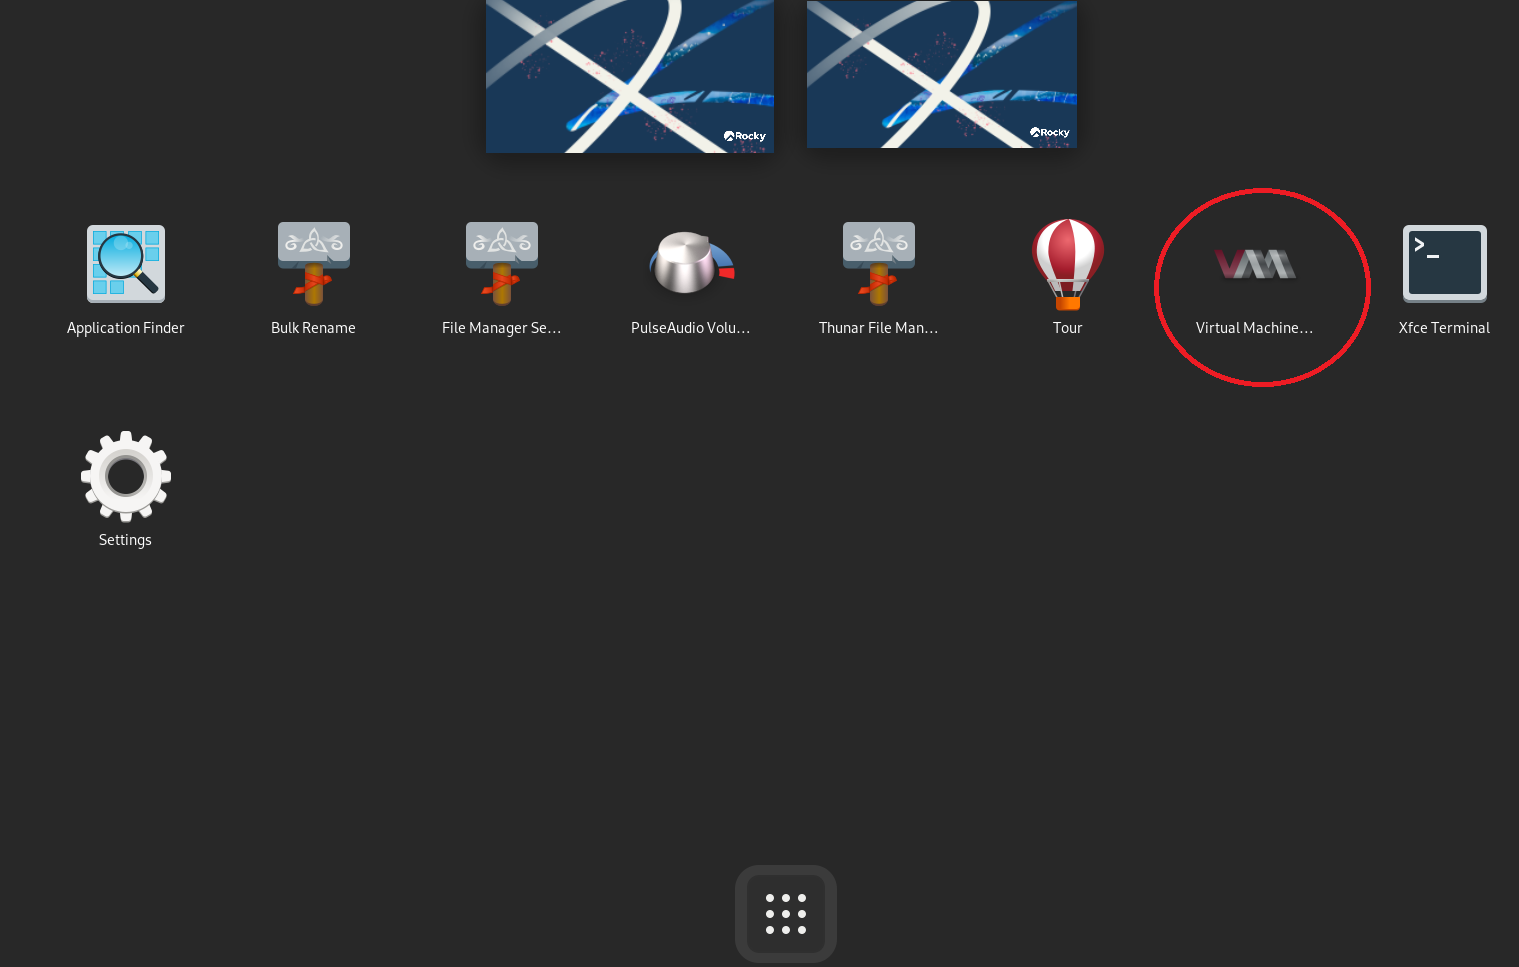Open Virtual Machine Manager icon
1519x967 pixels.
1255,264
